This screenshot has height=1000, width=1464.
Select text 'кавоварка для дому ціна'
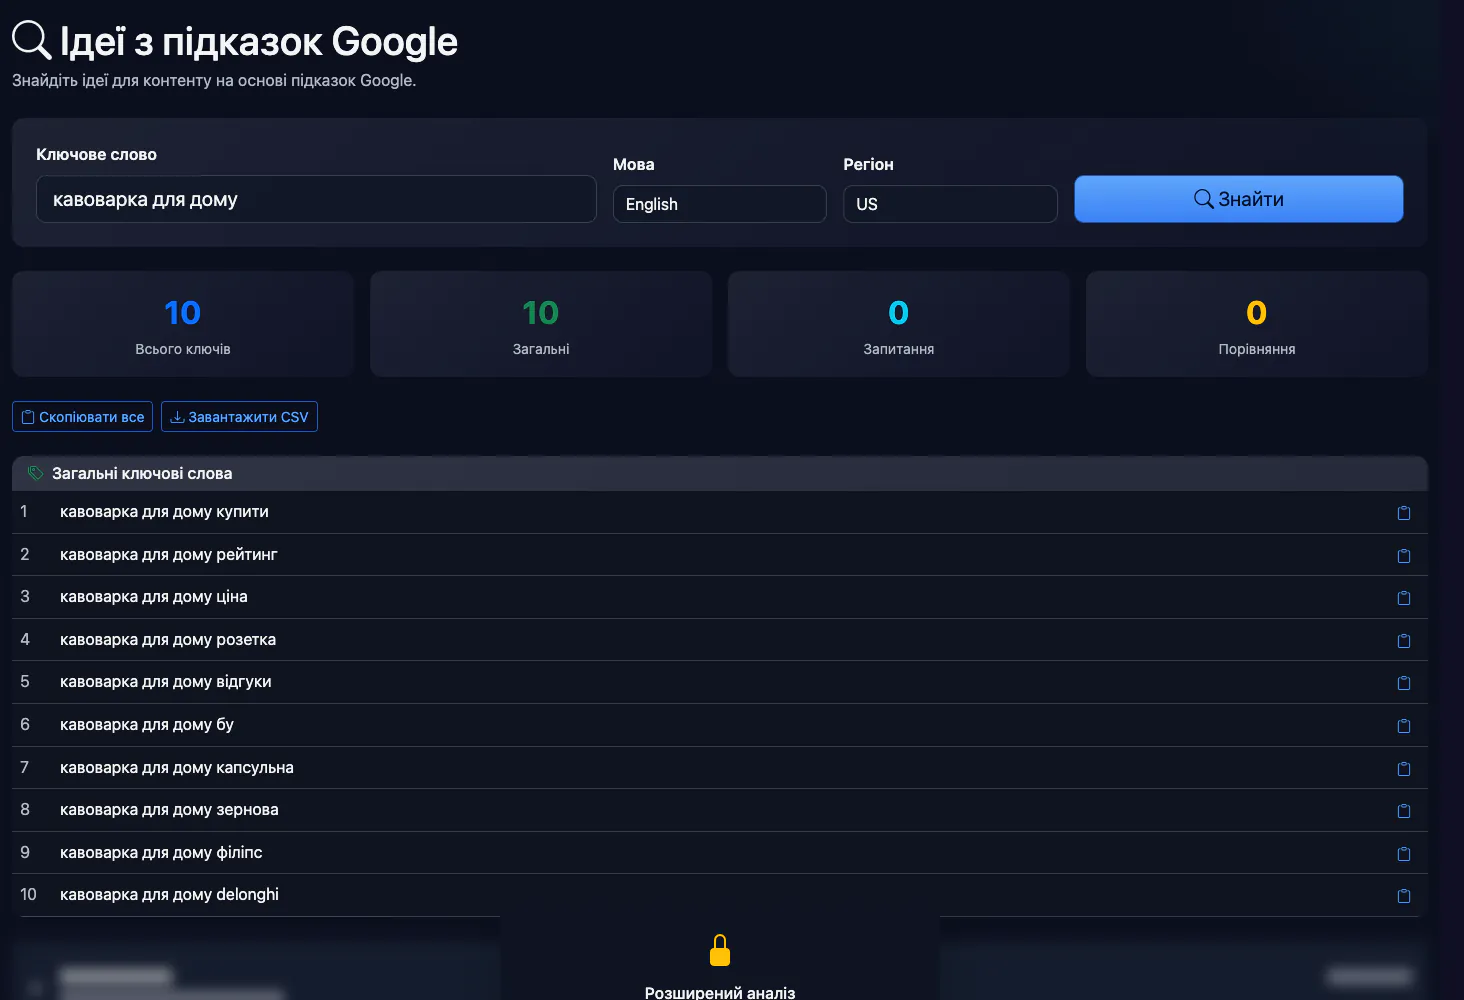click(154, 597)
